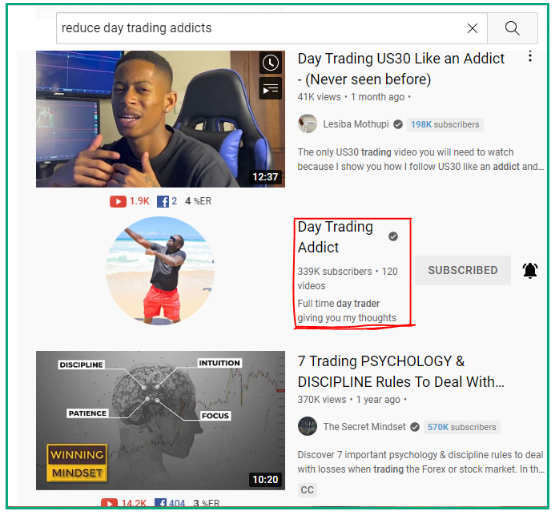Toggle the notification bell for Day Trading Addict
Image resolution: width=555 pixels, height=513 pixels.
coord(530,271)
